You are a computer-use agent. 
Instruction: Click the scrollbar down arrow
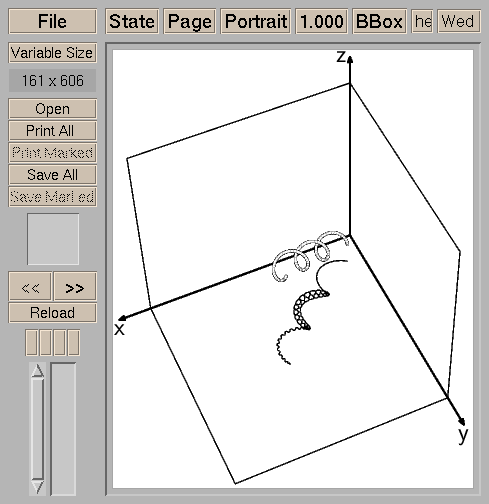click(x=38, y=487)
